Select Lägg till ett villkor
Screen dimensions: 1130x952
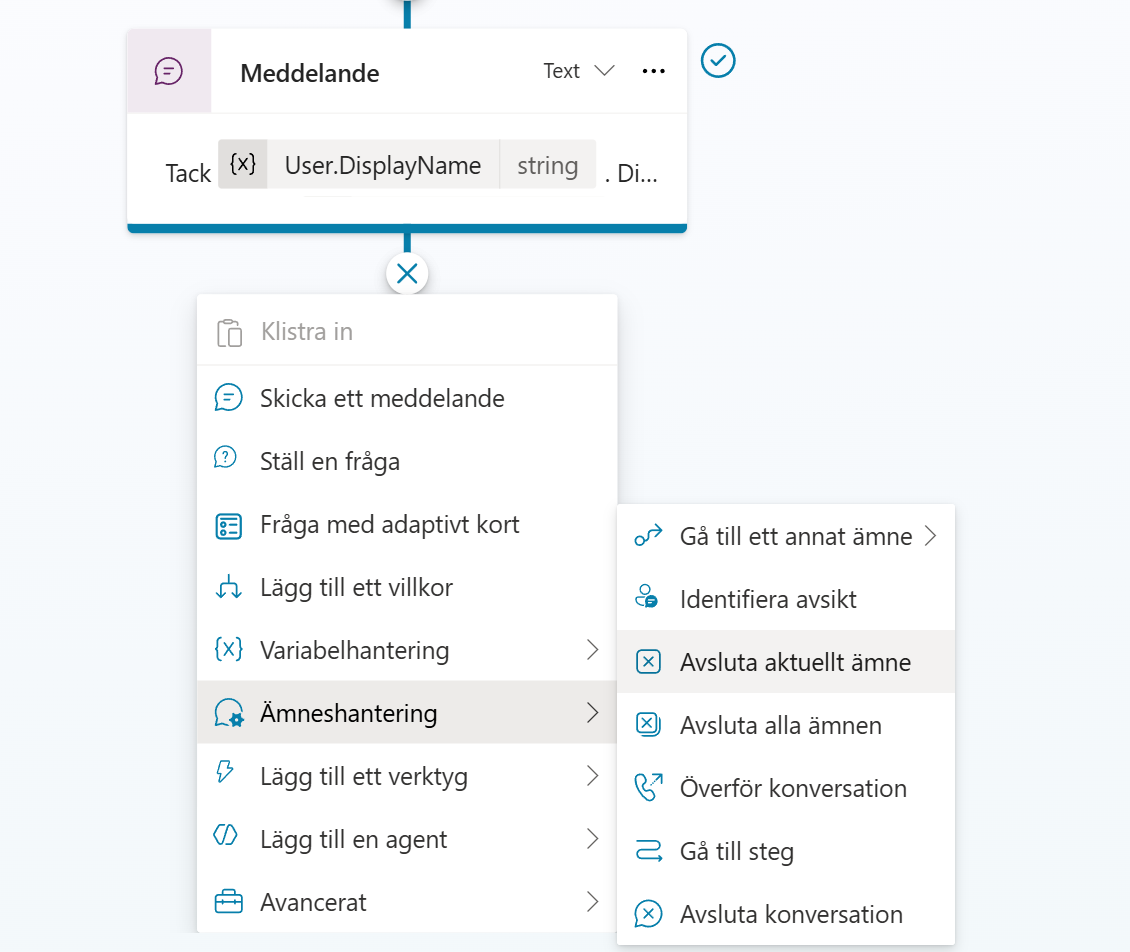pyautogui.click(x=407, y=587)
